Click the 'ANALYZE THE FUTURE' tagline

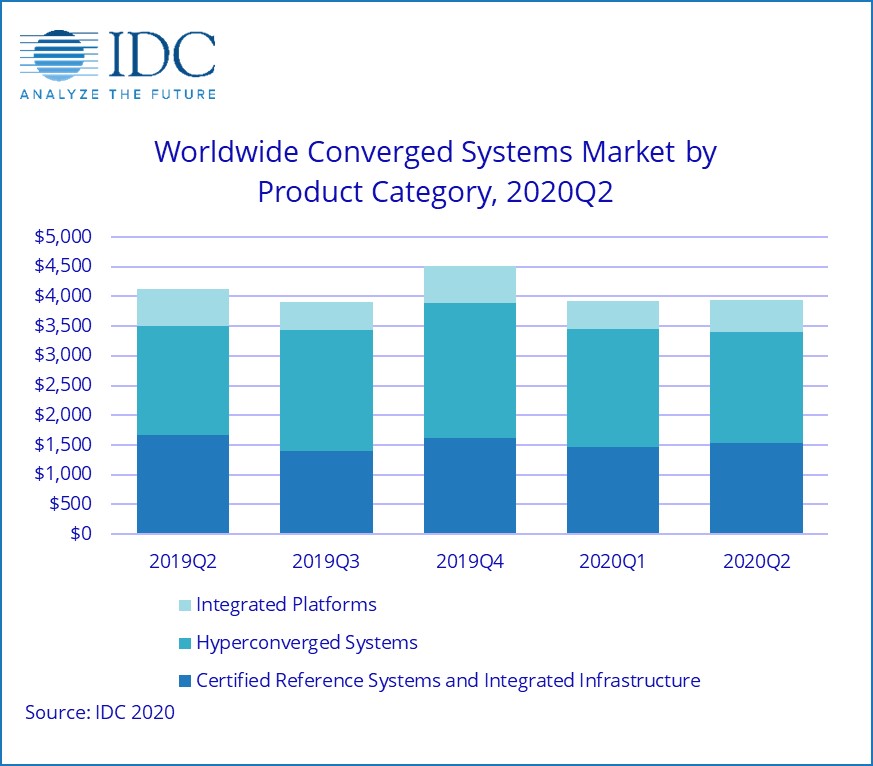117,94
